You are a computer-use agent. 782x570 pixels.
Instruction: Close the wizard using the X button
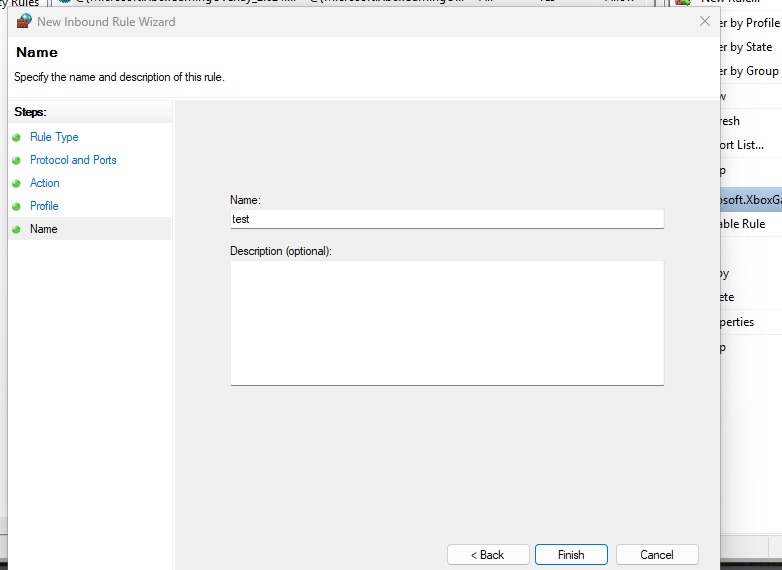tap(705, 21)
